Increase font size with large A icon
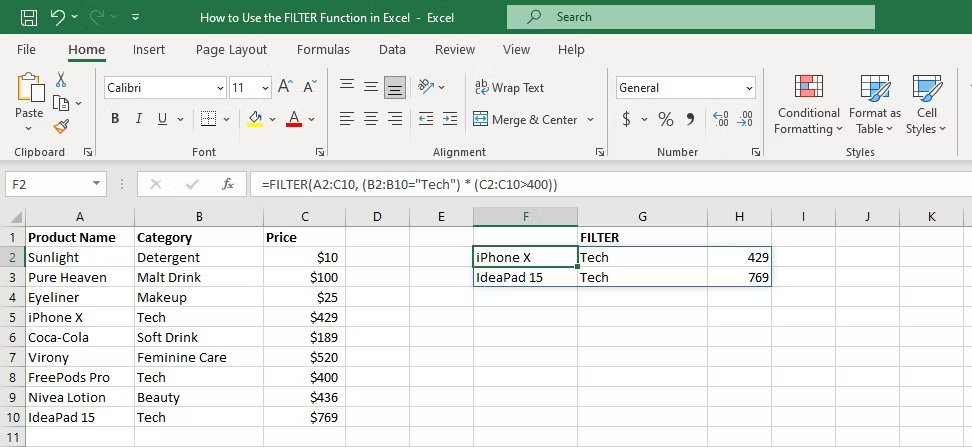Viewport: 972px width, 447px height. click(x=285, y=87)
